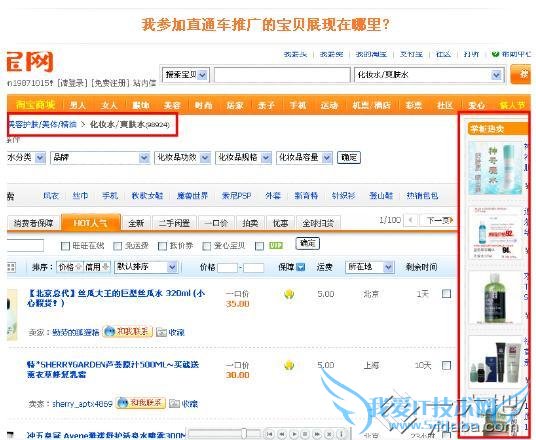Open the 水分类 dropdown
The height and width of the screenshot is (440, 536).
[x=26, y=158]
